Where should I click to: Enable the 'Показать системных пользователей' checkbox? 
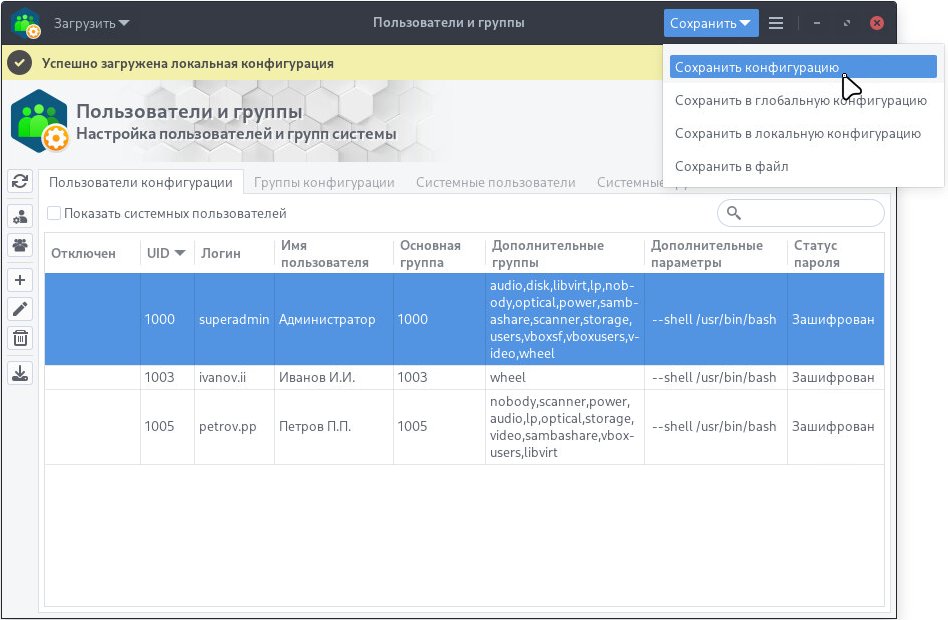point(54,213)
